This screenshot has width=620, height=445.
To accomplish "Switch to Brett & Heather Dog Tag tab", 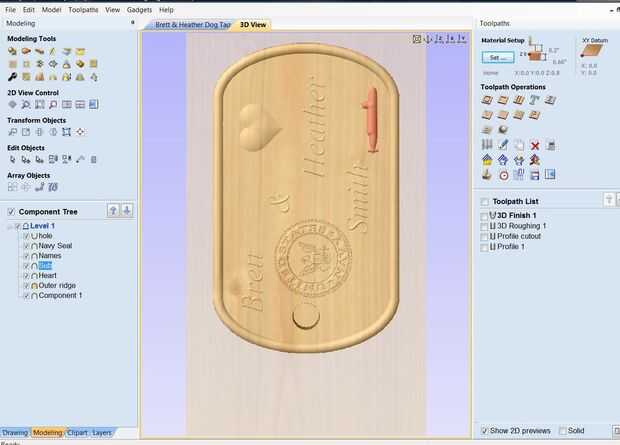I will (193, 25).
